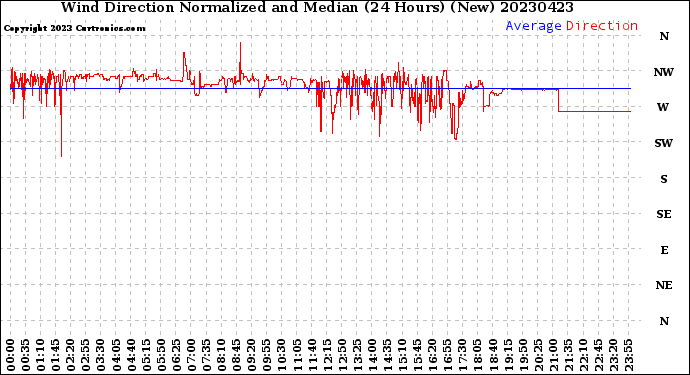Click the "NW" compass axis label
Viewport: 690px width, 375px height.
click(x=664, y=72)
